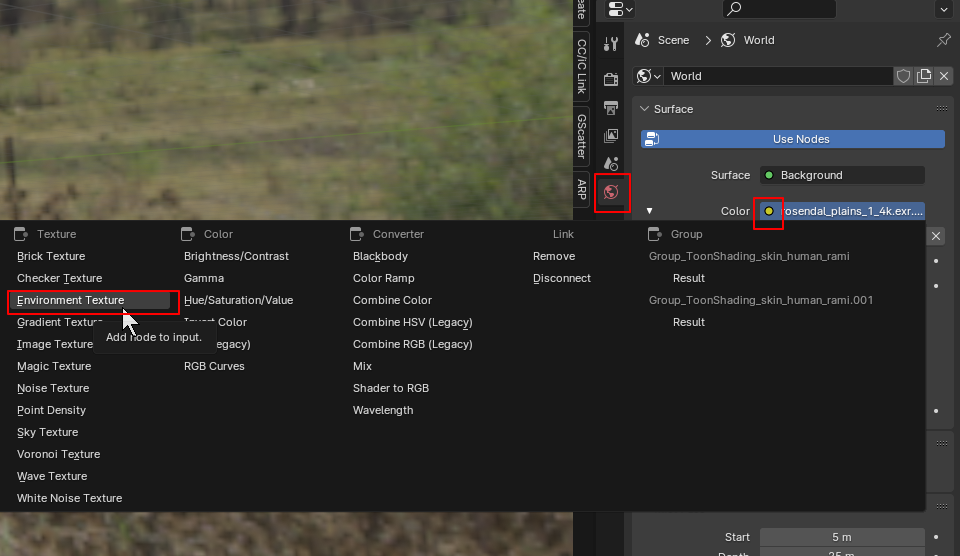Click the World globe icon in breadcrumb

click(x=728, y=40)
